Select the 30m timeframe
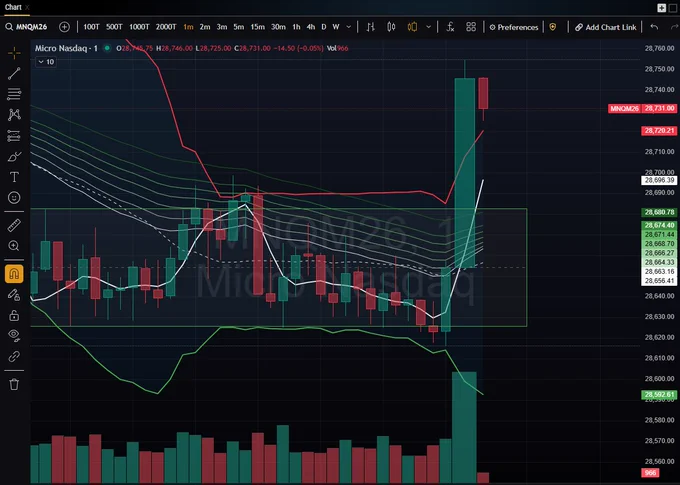This screenshot has width=680, height=485. tap(278, 27)
